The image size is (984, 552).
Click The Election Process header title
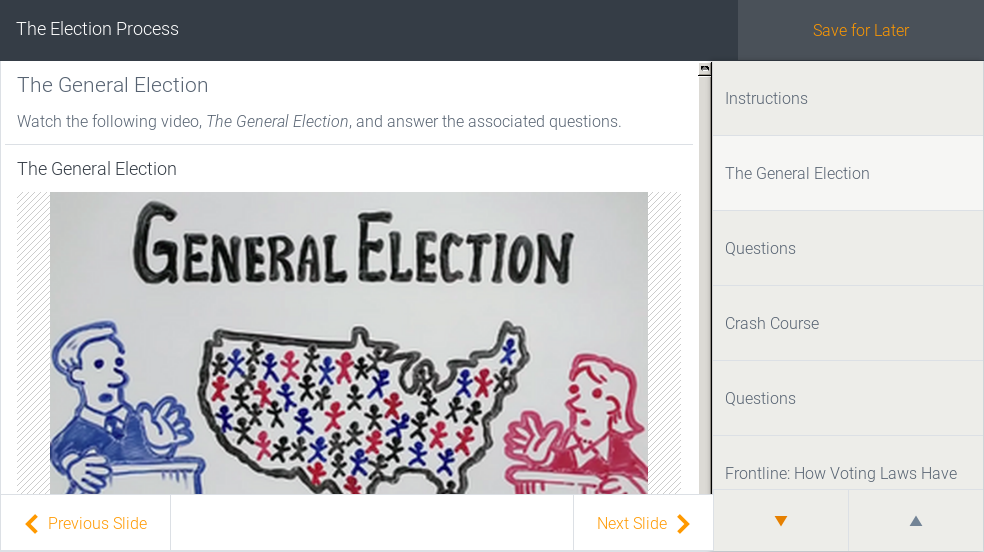(x=97, y=29)
